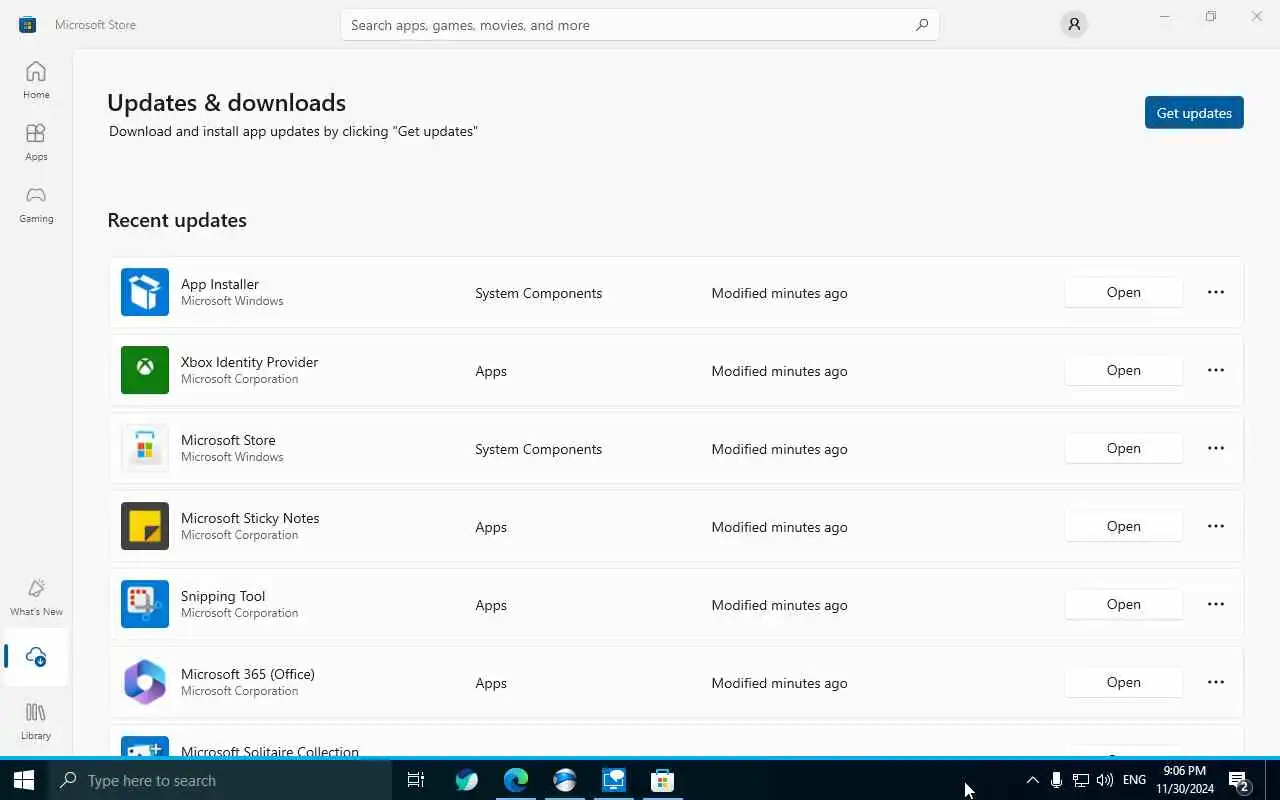
Task: Open Snipping Tool via Open button
Action: (1124, 604)
